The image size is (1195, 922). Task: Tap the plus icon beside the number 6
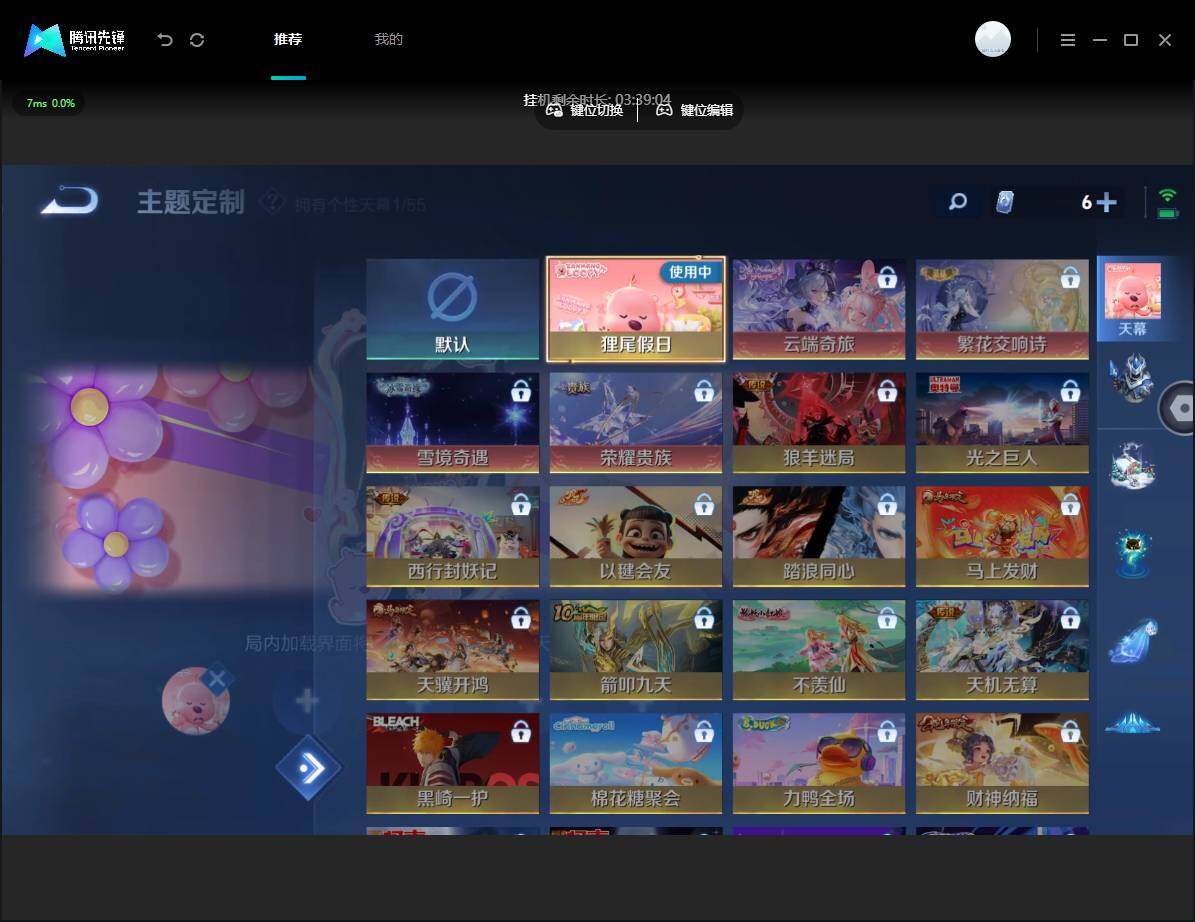pyautogui.click(x=1106, y=202)
